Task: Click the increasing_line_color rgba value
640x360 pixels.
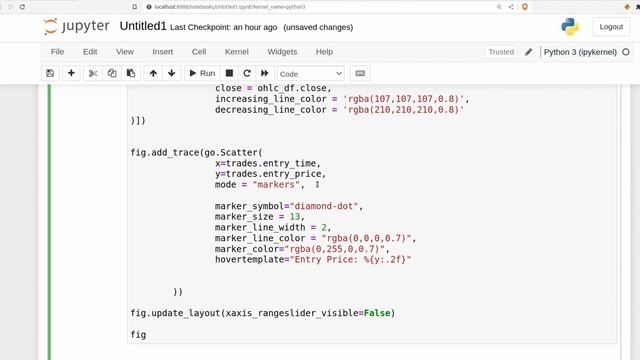Action: click(403, 99)
